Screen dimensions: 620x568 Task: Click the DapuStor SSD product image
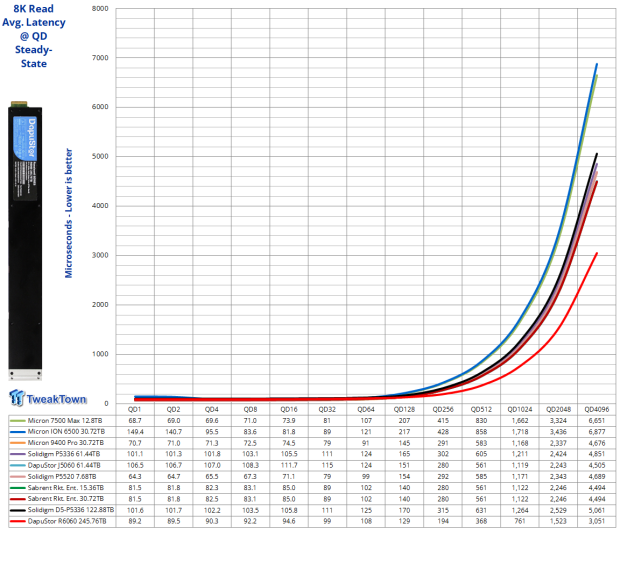[x=25, y=240]
